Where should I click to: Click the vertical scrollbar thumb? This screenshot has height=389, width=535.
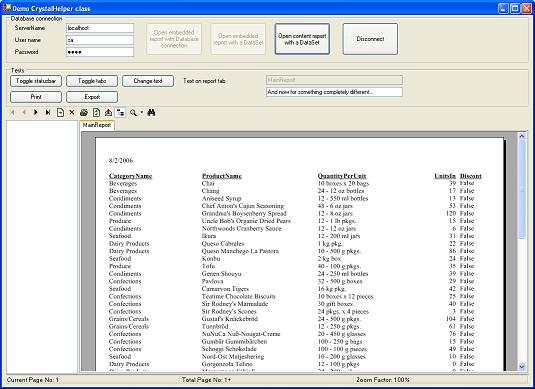(522, 189)
